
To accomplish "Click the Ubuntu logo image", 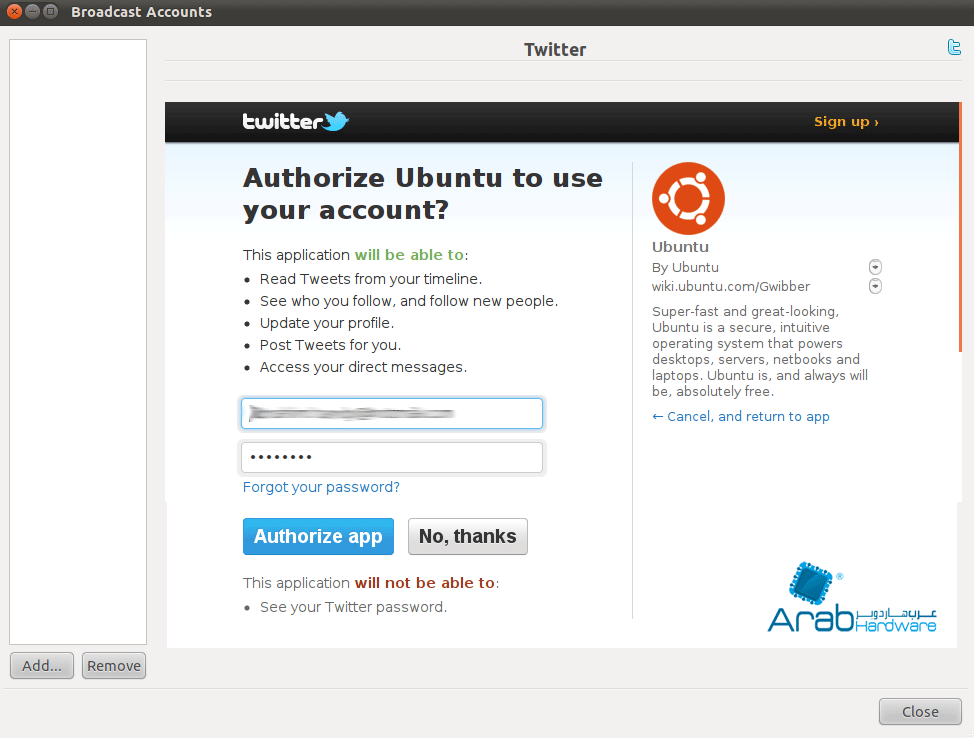I will [688, 198].
